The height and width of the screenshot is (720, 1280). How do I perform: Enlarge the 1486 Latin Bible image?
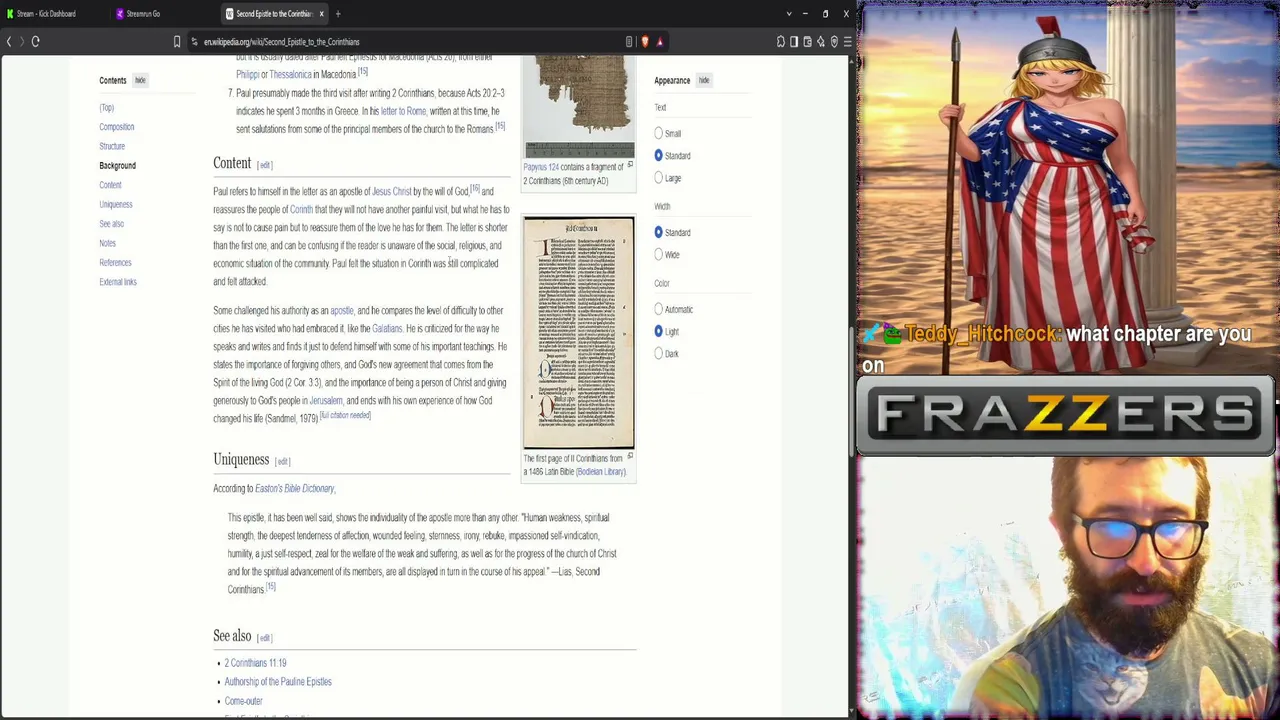pyautogui.click(x=630, y=456)
